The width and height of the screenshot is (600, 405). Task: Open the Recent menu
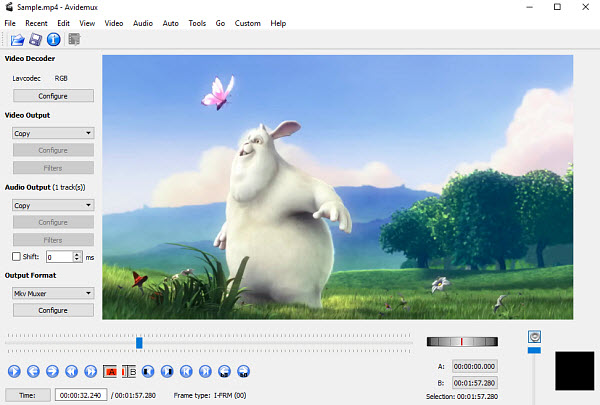pyautogui.click(x=36, y=23)
